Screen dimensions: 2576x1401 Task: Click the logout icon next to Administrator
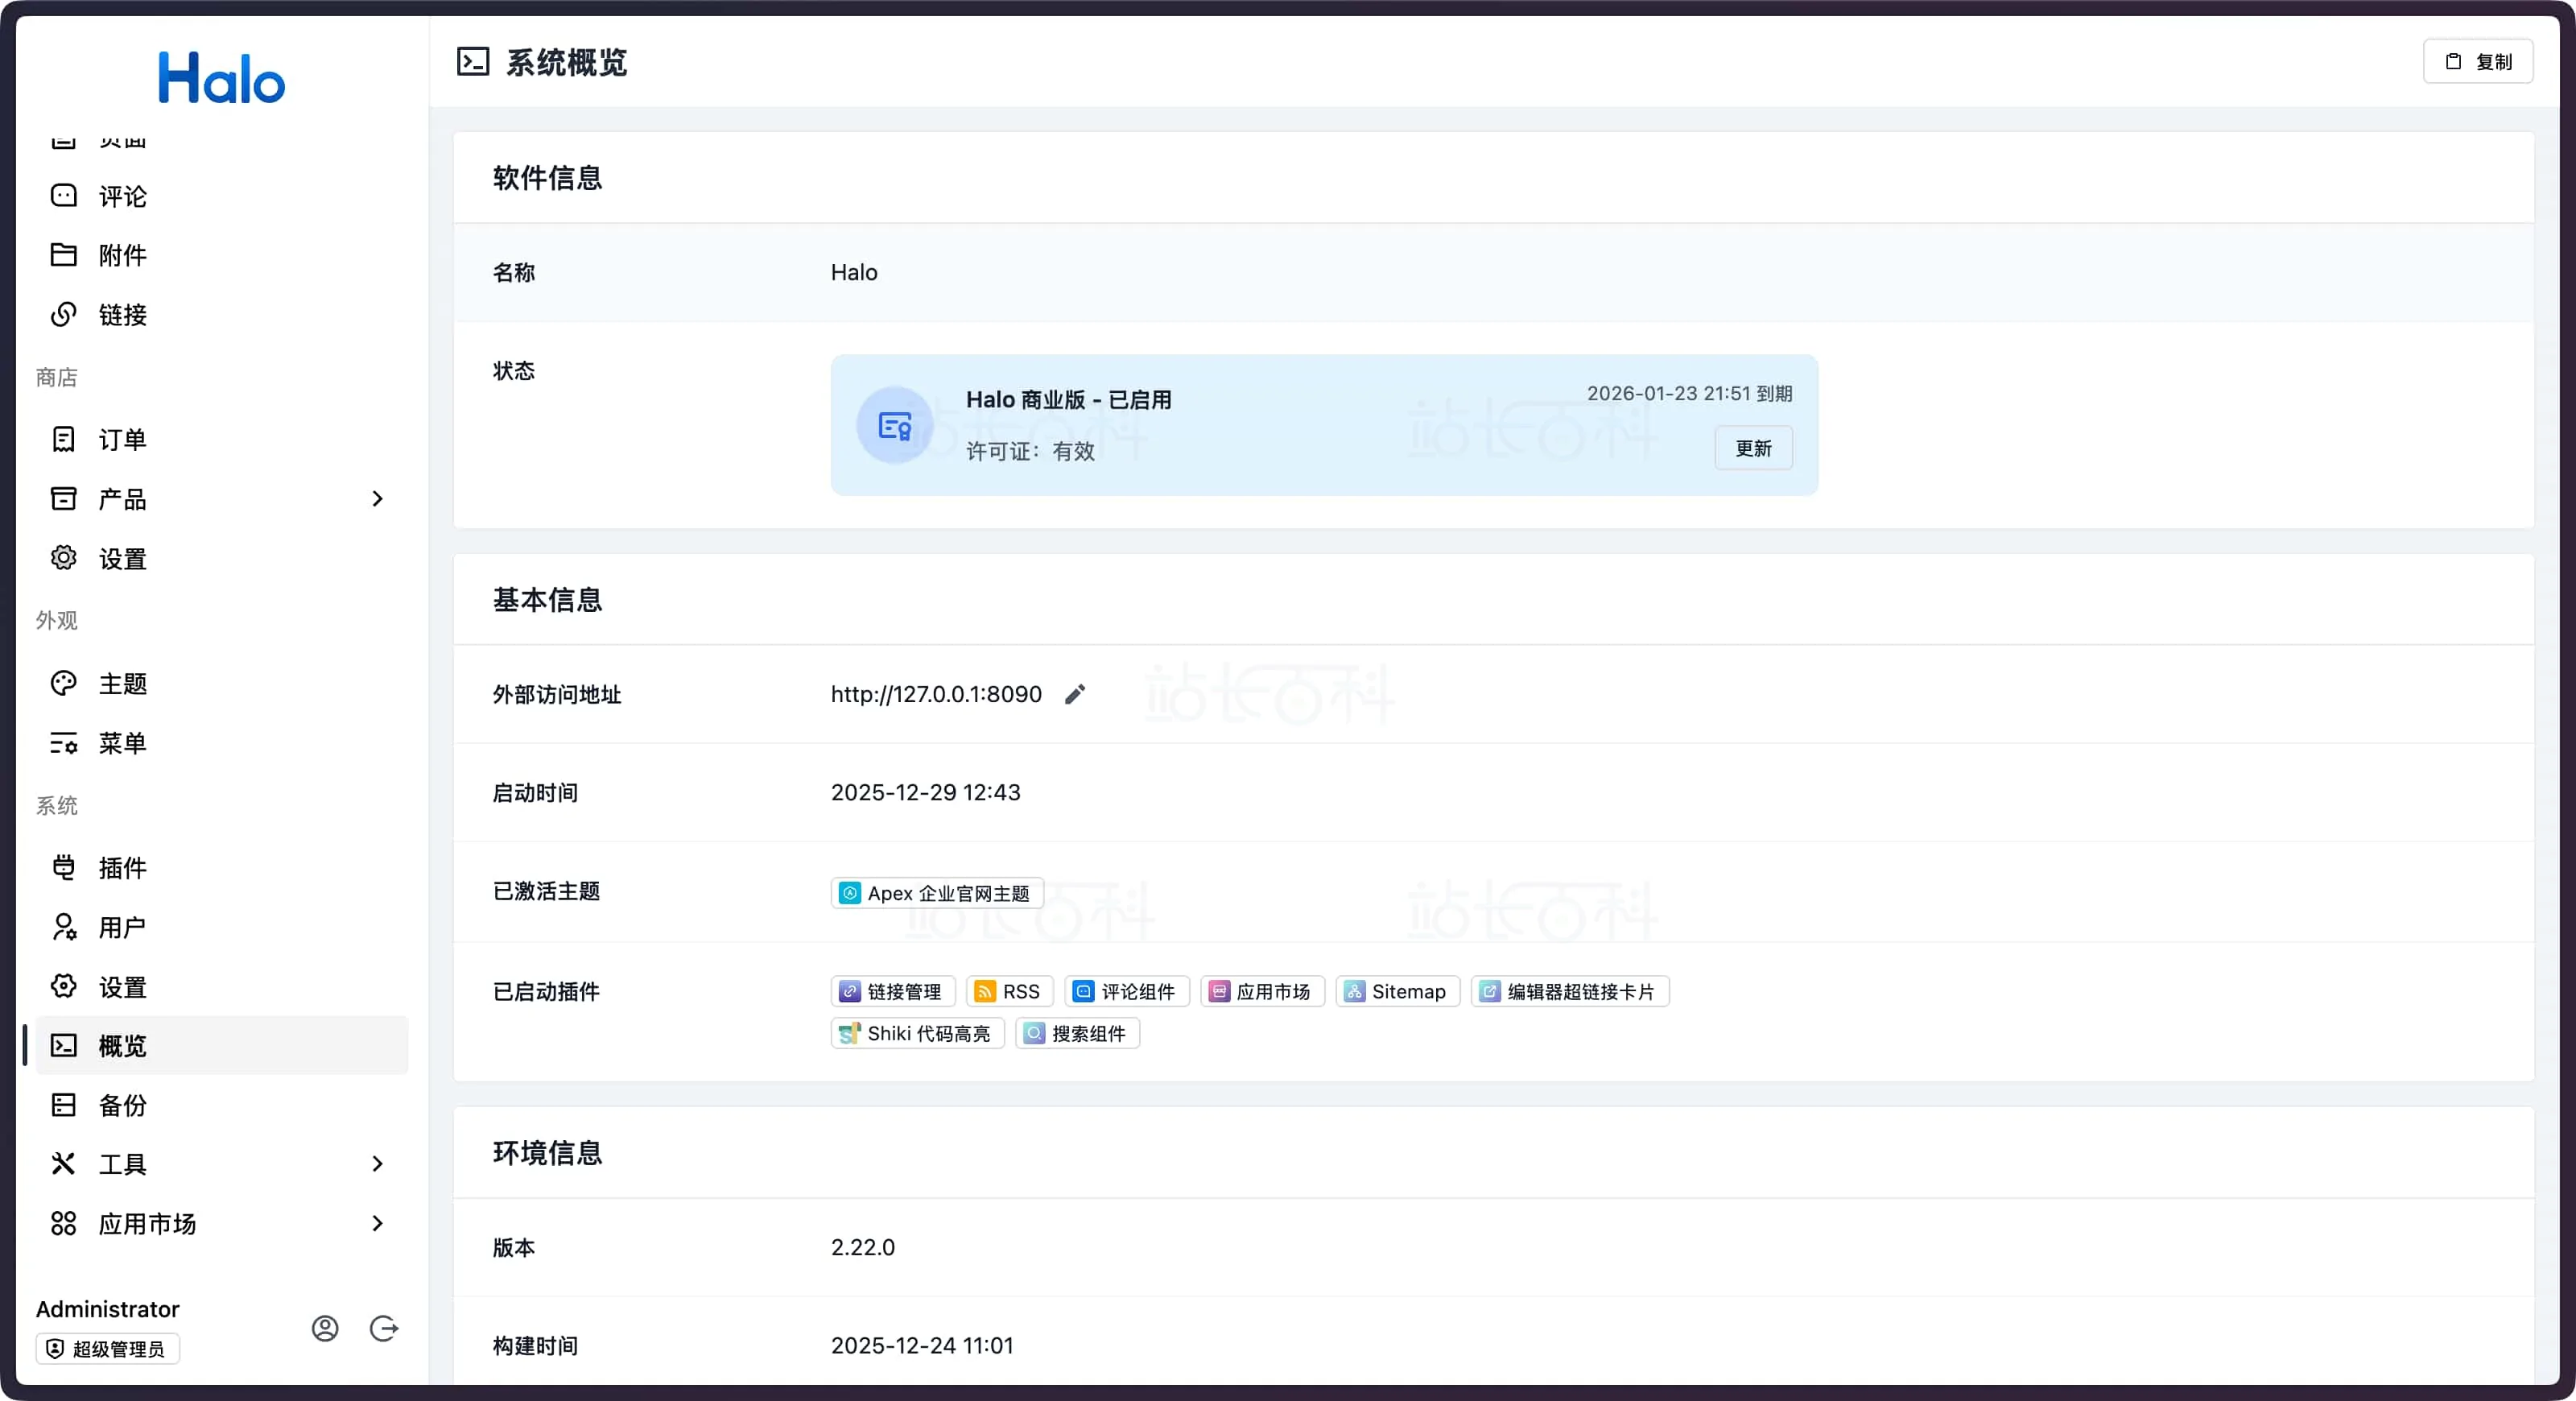click(384, 1328)
